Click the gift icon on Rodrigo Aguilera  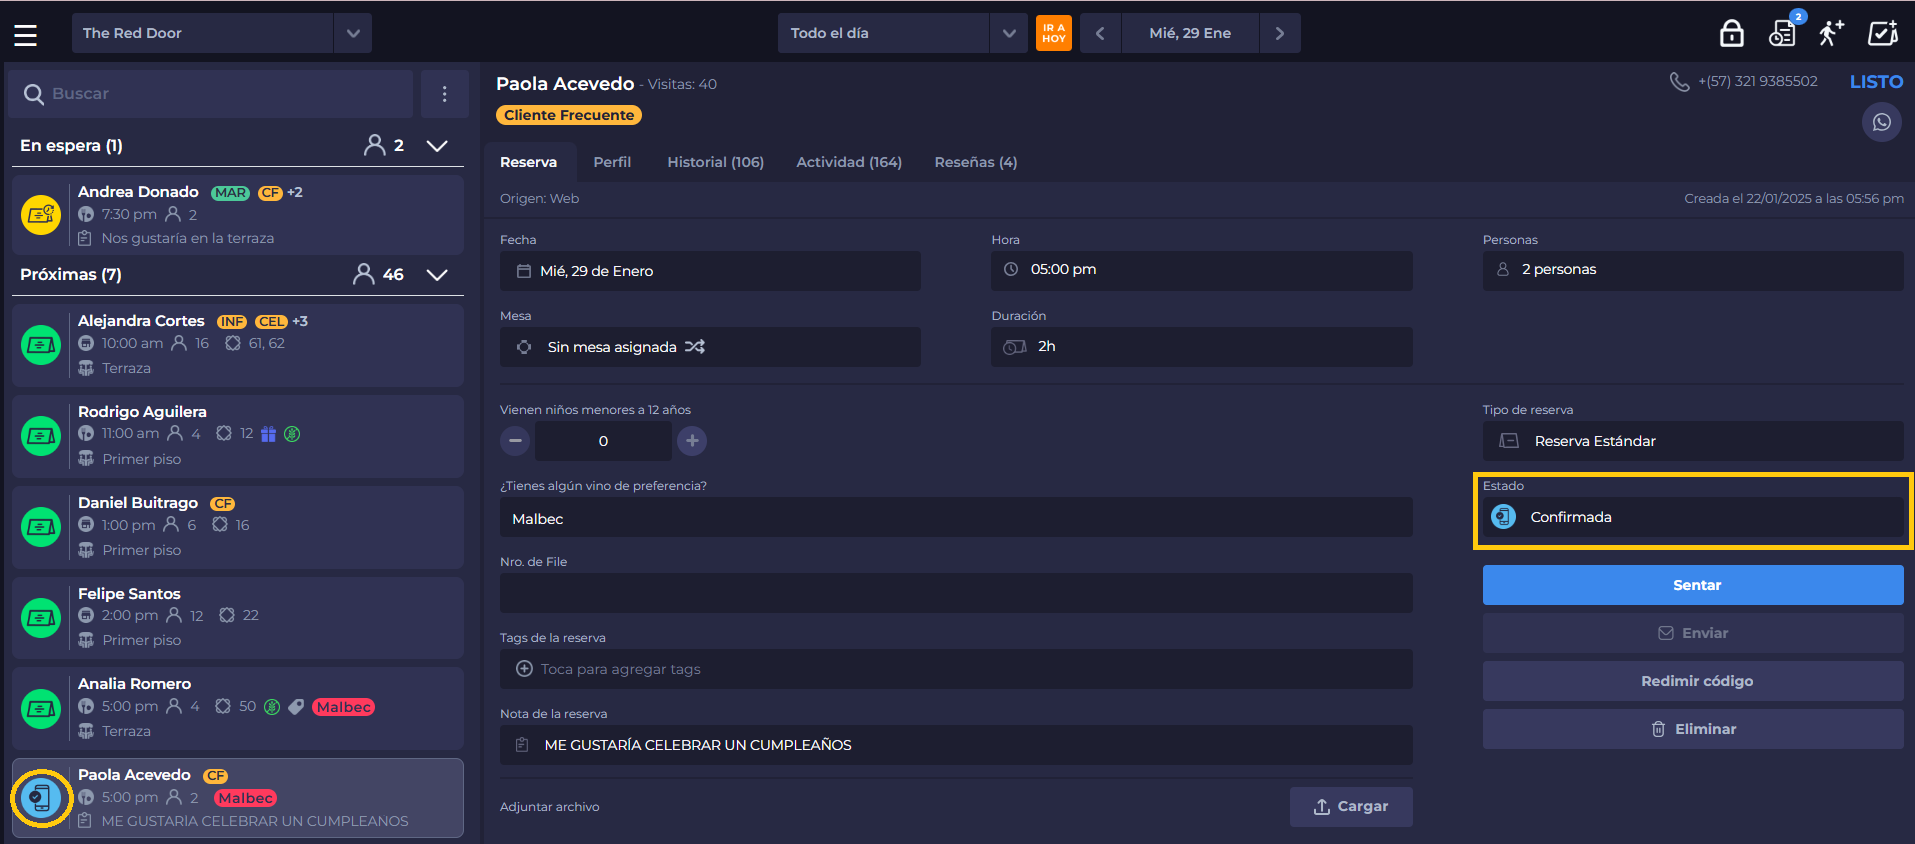[x=268, y=434]
